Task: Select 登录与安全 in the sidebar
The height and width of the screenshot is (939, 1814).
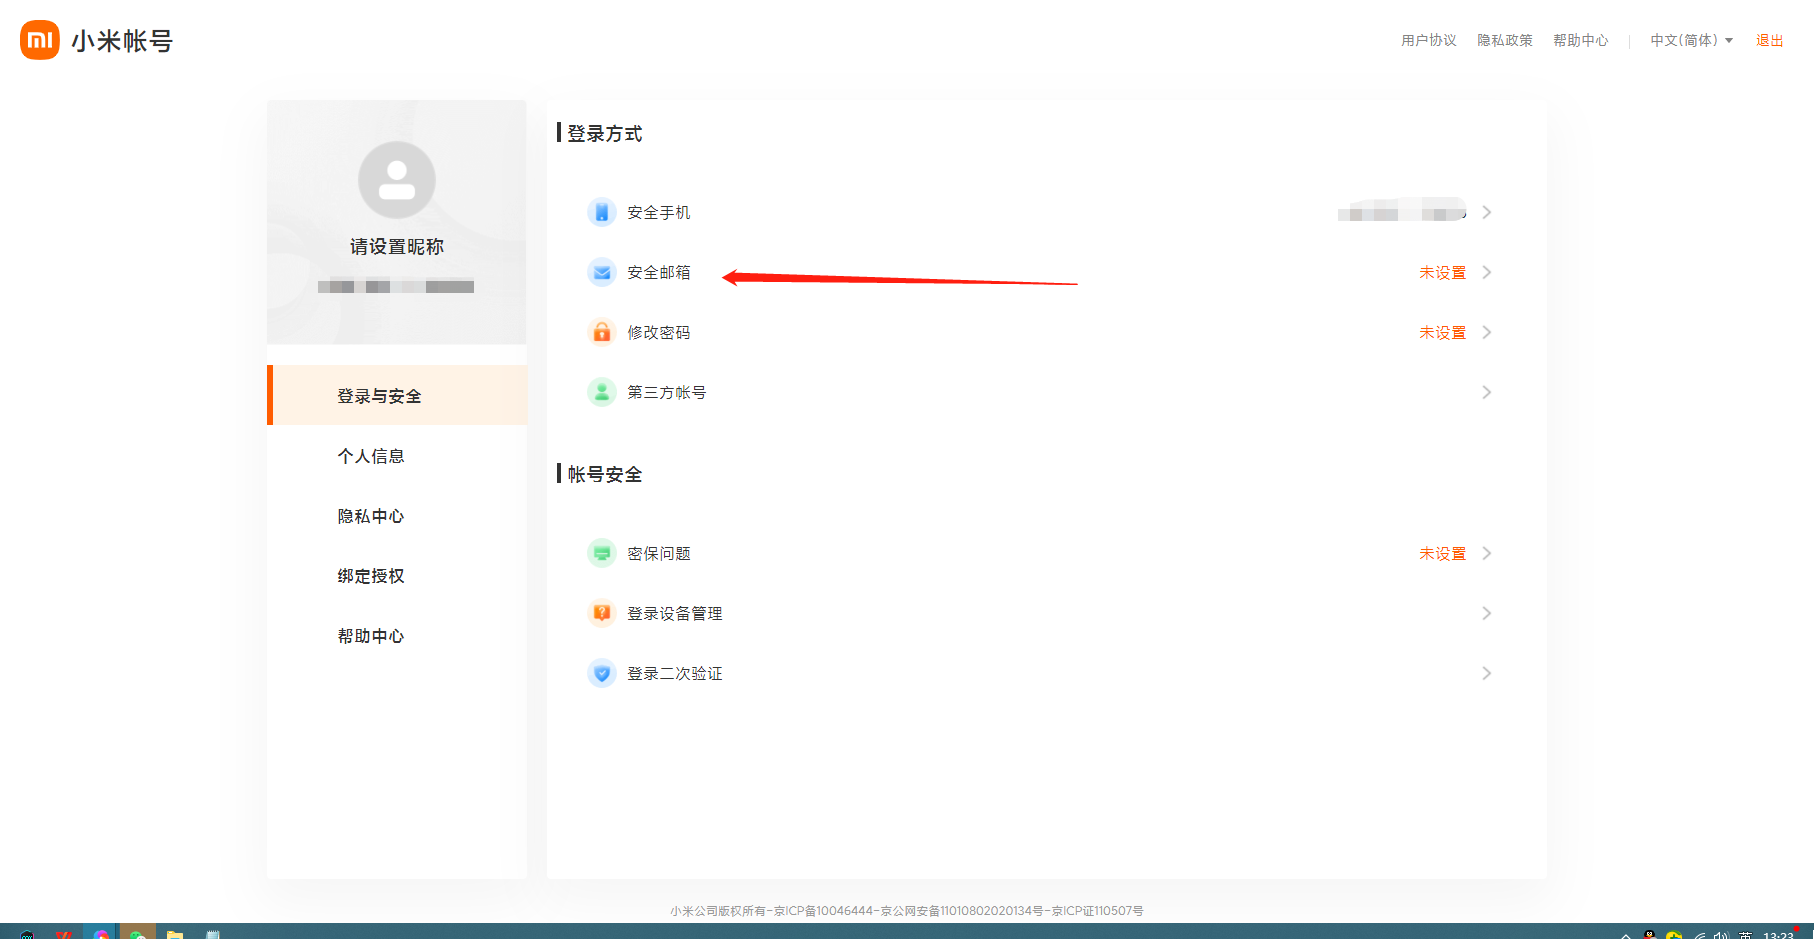Action: 397,395
